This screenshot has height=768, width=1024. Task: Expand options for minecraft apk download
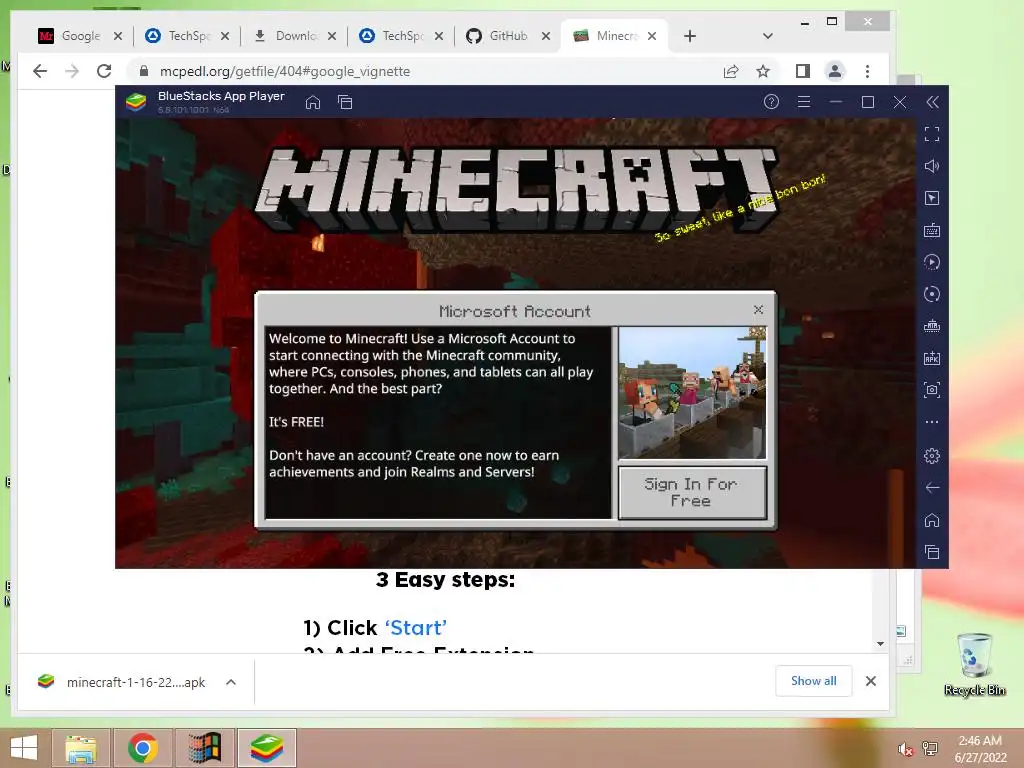(231, 682)
